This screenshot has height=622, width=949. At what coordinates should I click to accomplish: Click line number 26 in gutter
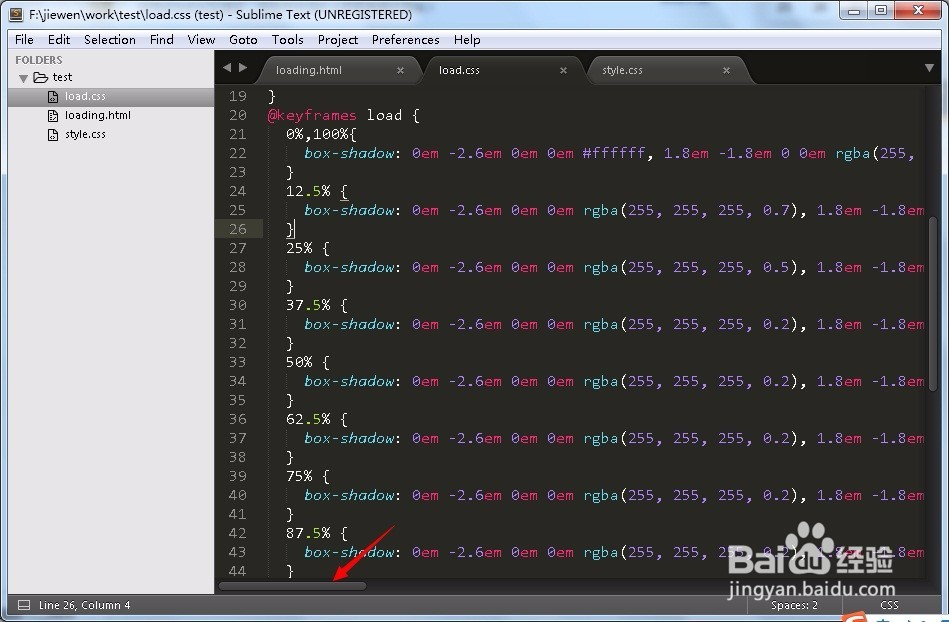238,229
